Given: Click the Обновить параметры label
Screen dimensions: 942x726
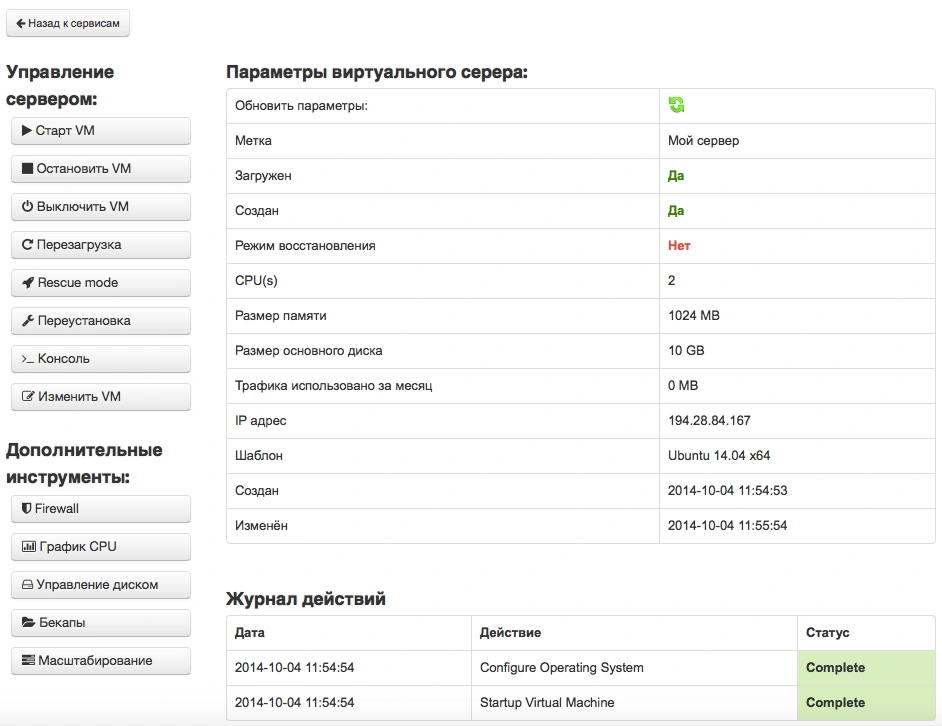Looking at the screenshot, I should pos(301,106).
